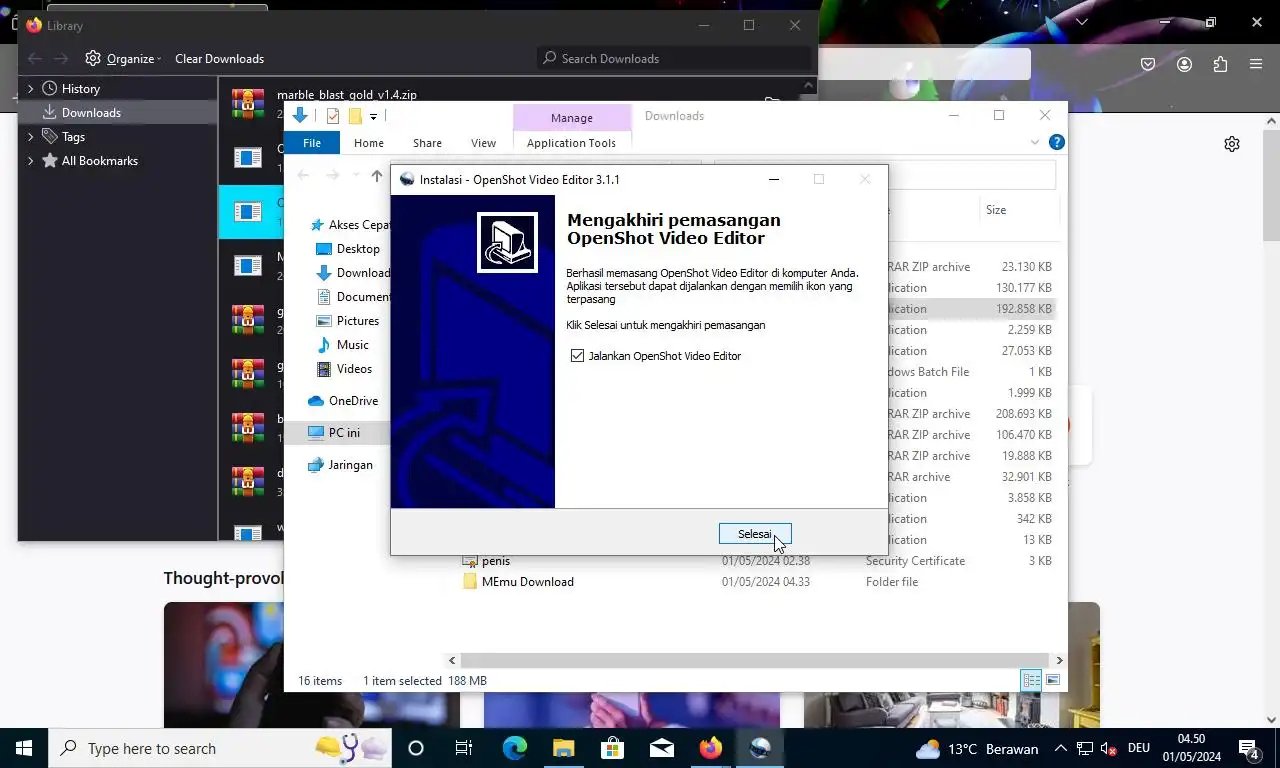Viewport: 1280px width, 768px height.
Task: Open new tab page settings gear
Action: 1232,144
